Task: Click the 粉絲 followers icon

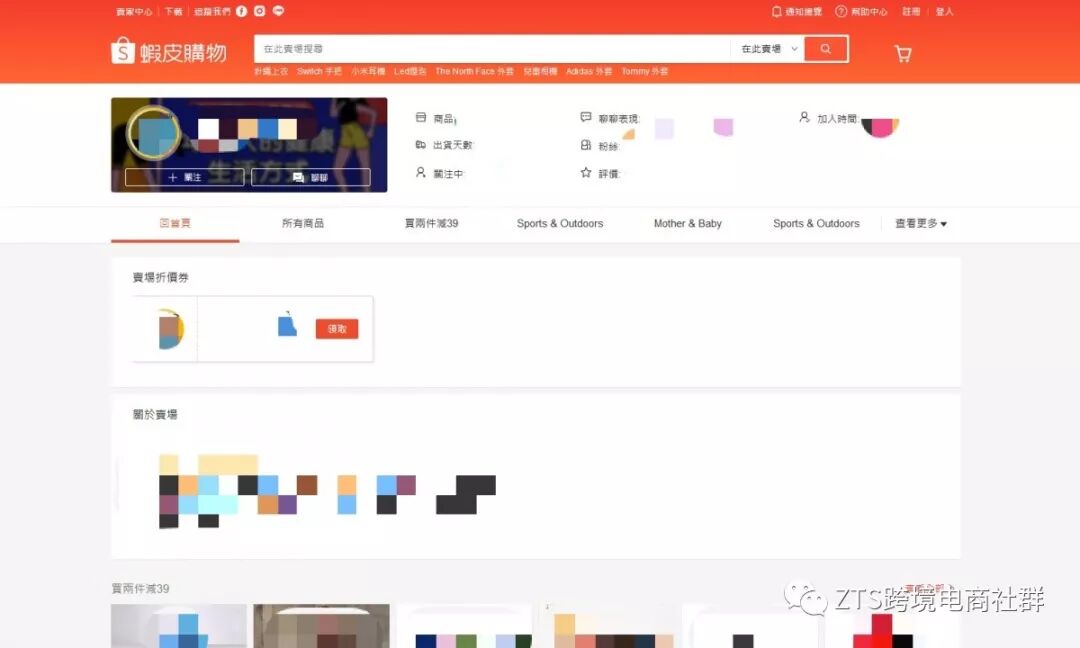Action: tap(585, 145)
